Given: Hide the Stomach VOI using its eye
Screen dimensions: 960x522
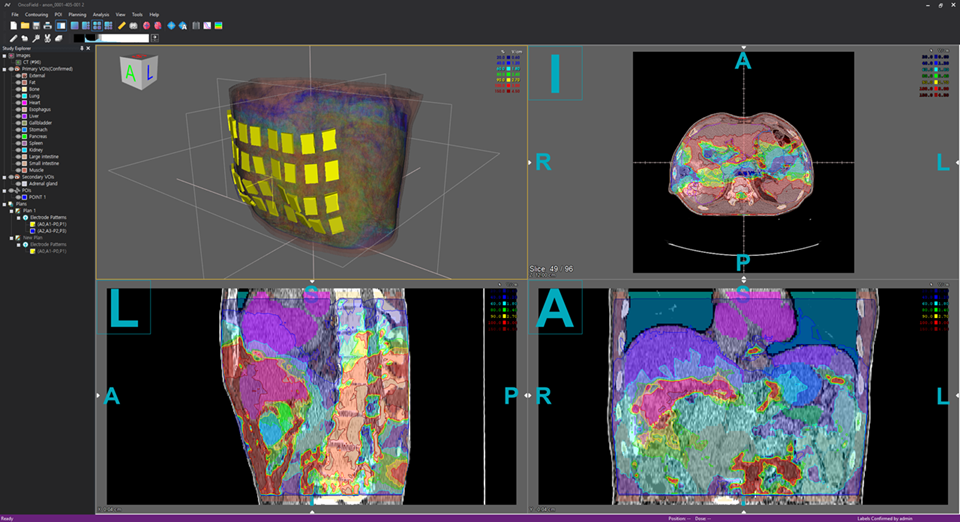Looking at the screenshot, I should pyautogui.click(x=18, y=130).
